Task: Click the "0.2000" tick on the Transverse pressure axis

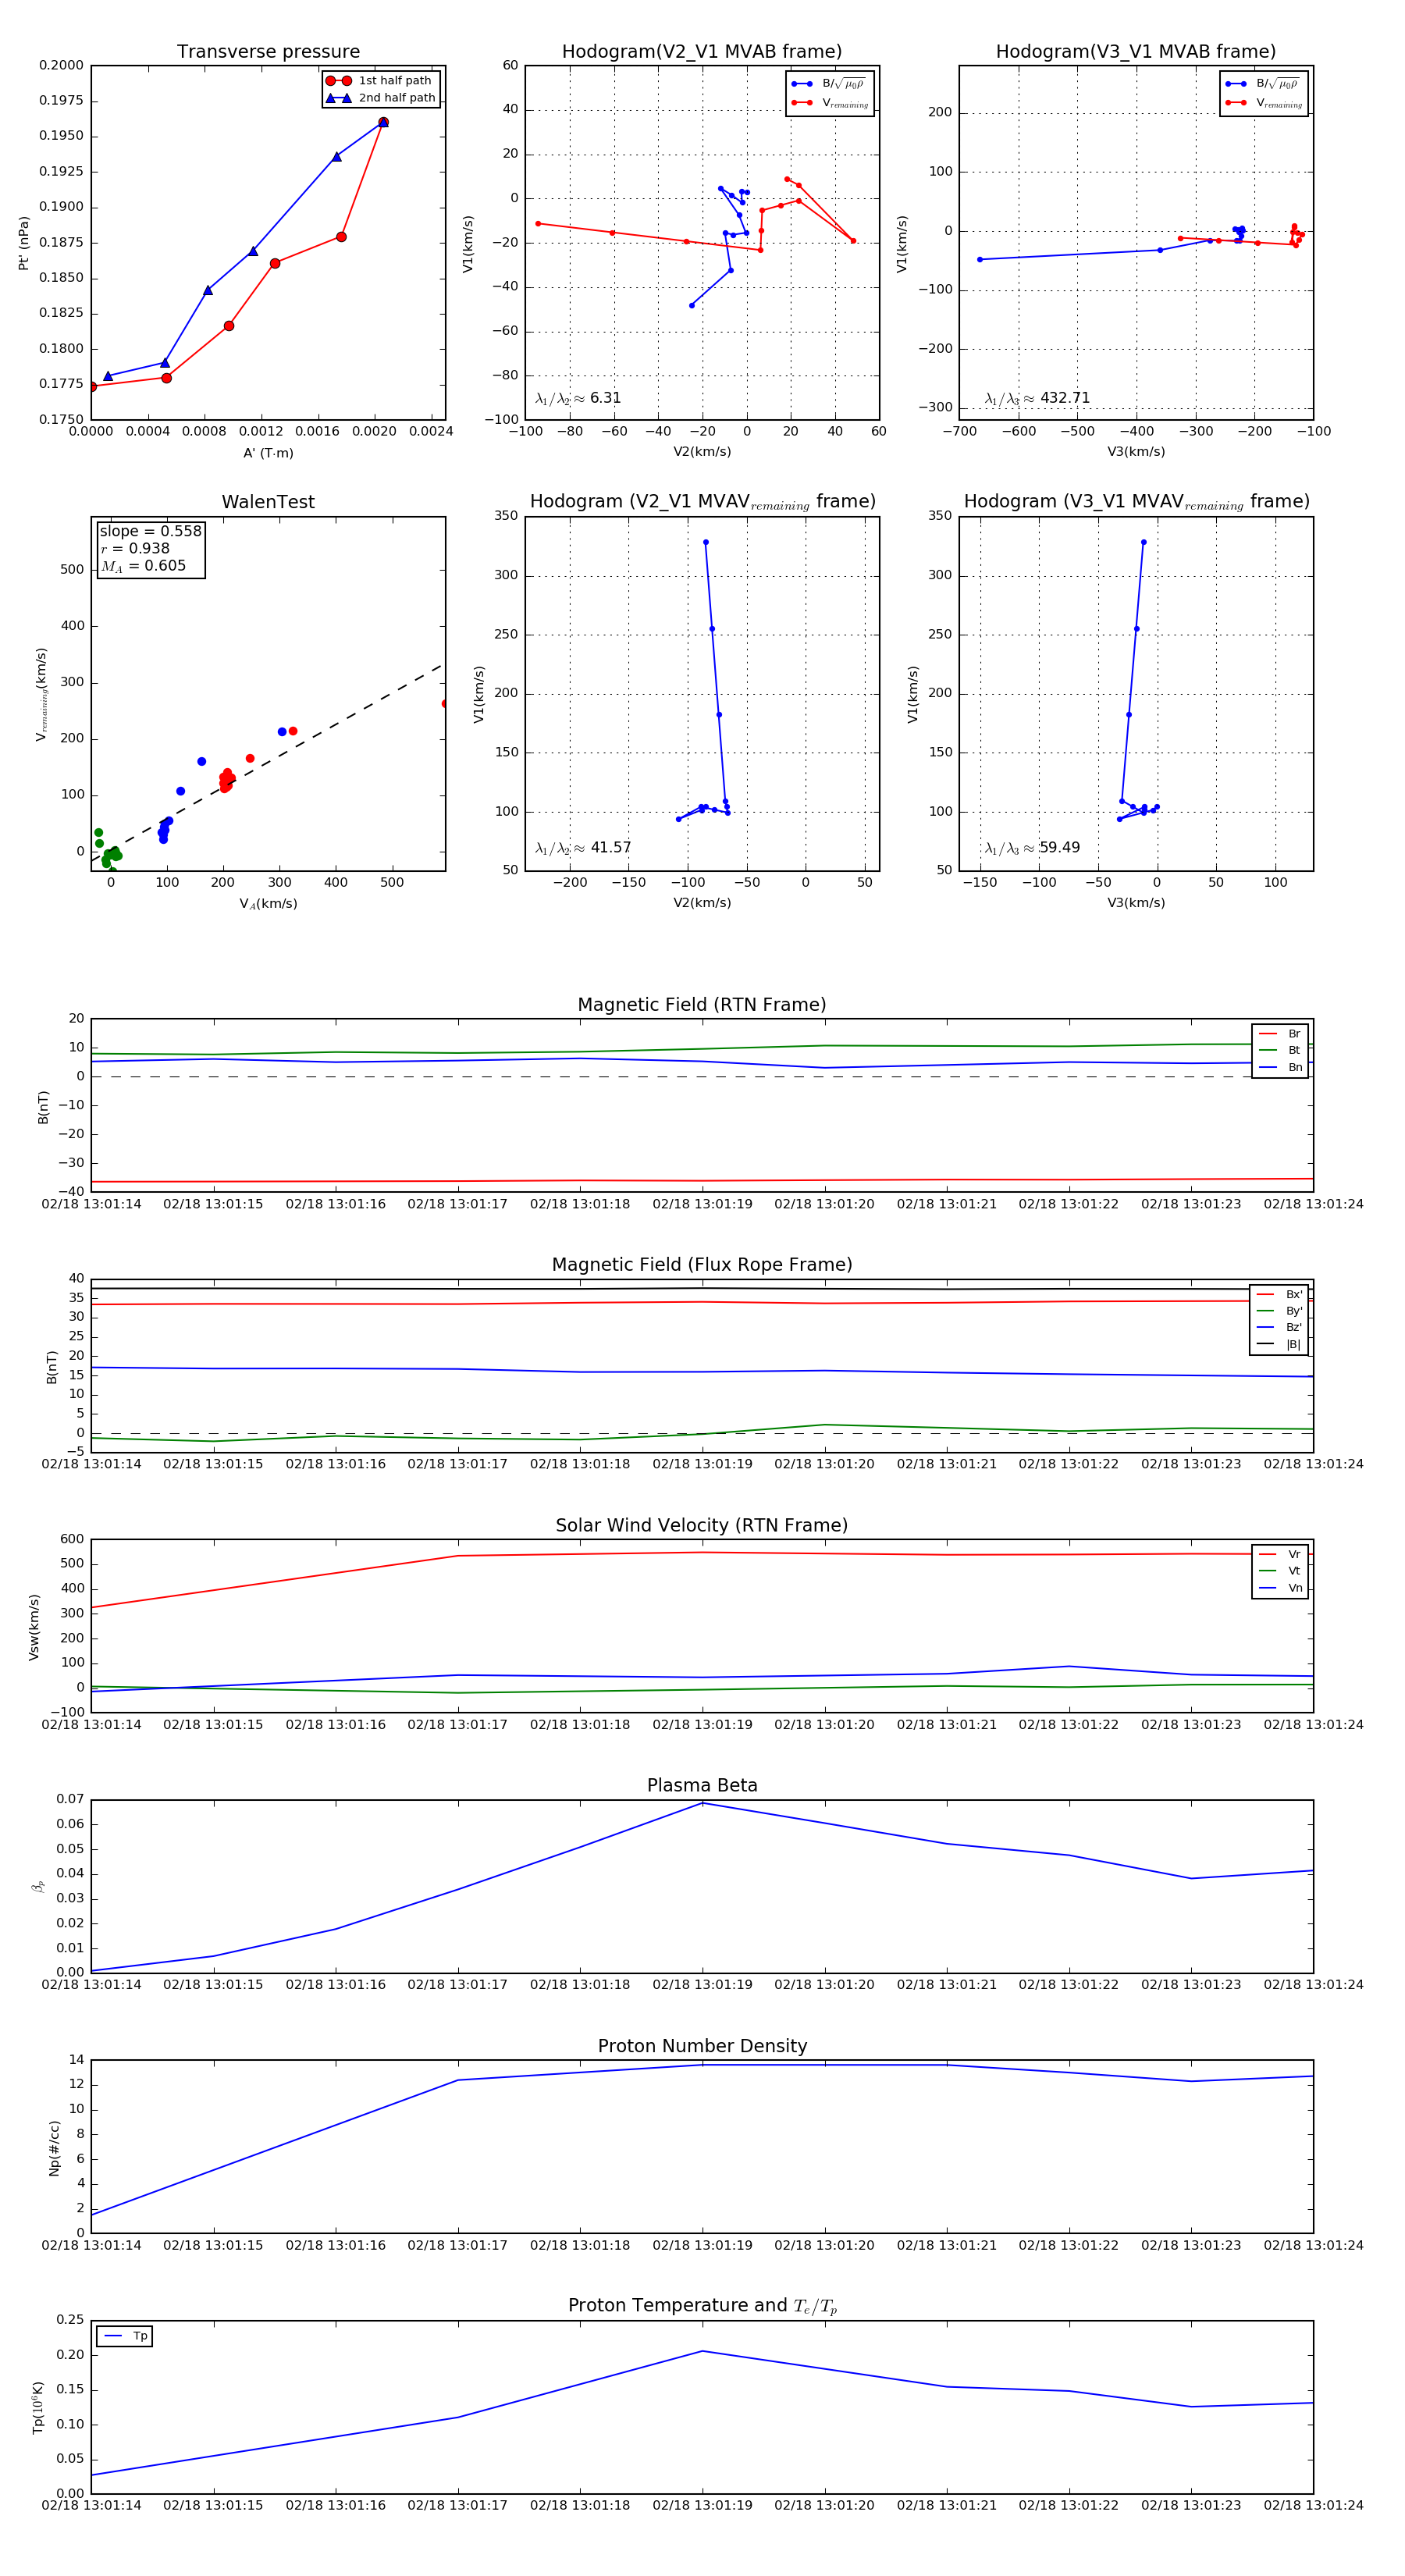Action: point(61,66)
